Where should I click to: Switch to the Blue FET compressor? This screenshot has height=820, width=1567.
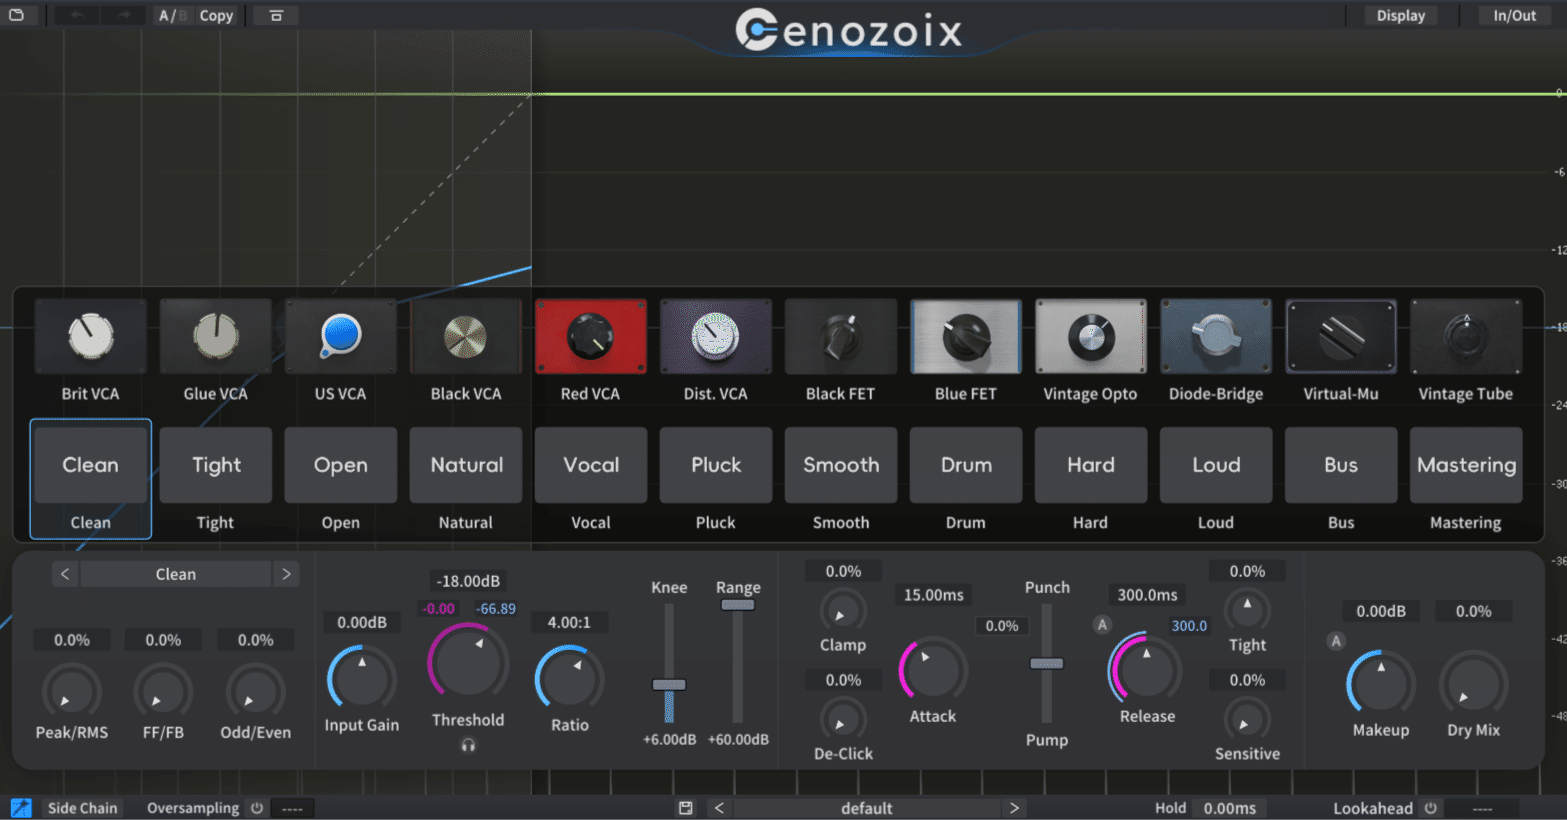pos(965,336)
